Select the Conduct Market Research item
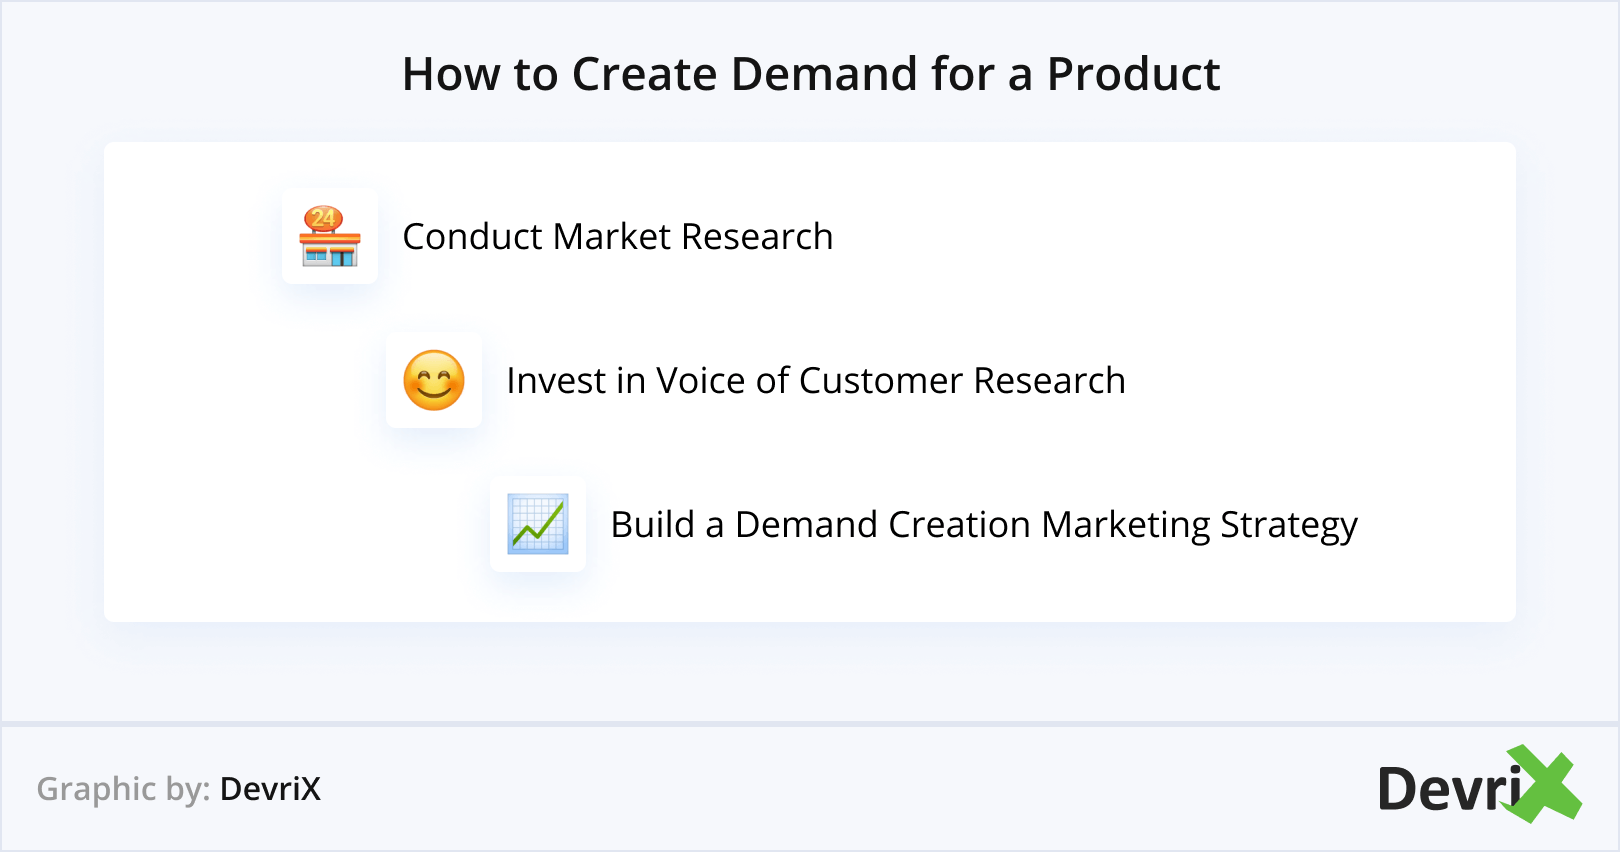 click(617, 237)
